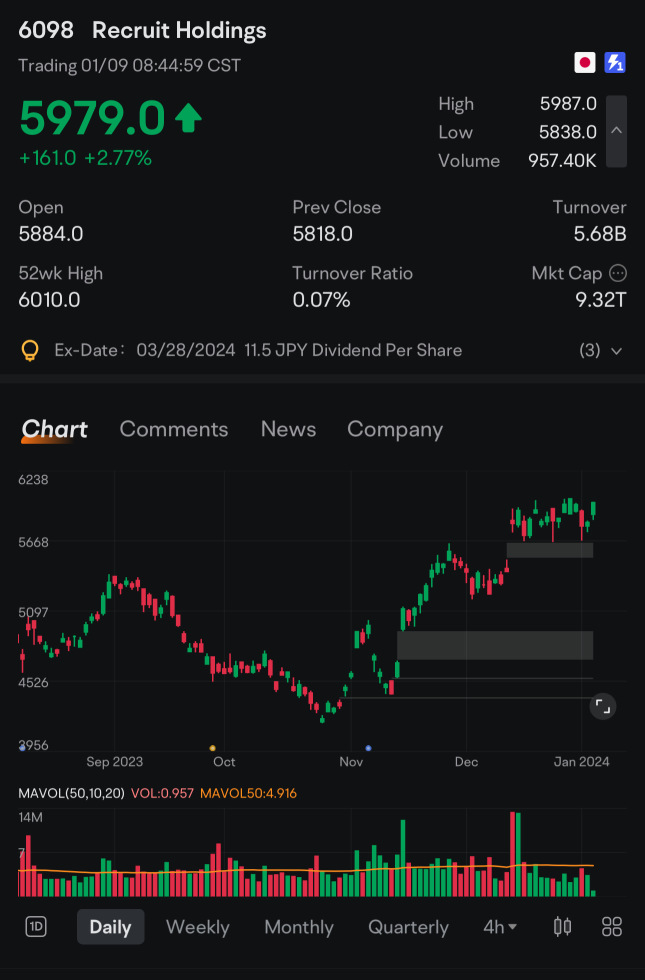This screenshot has width=645, height=980.
Task: Tap the Open price value 5884.0
Action: (51, 234)
